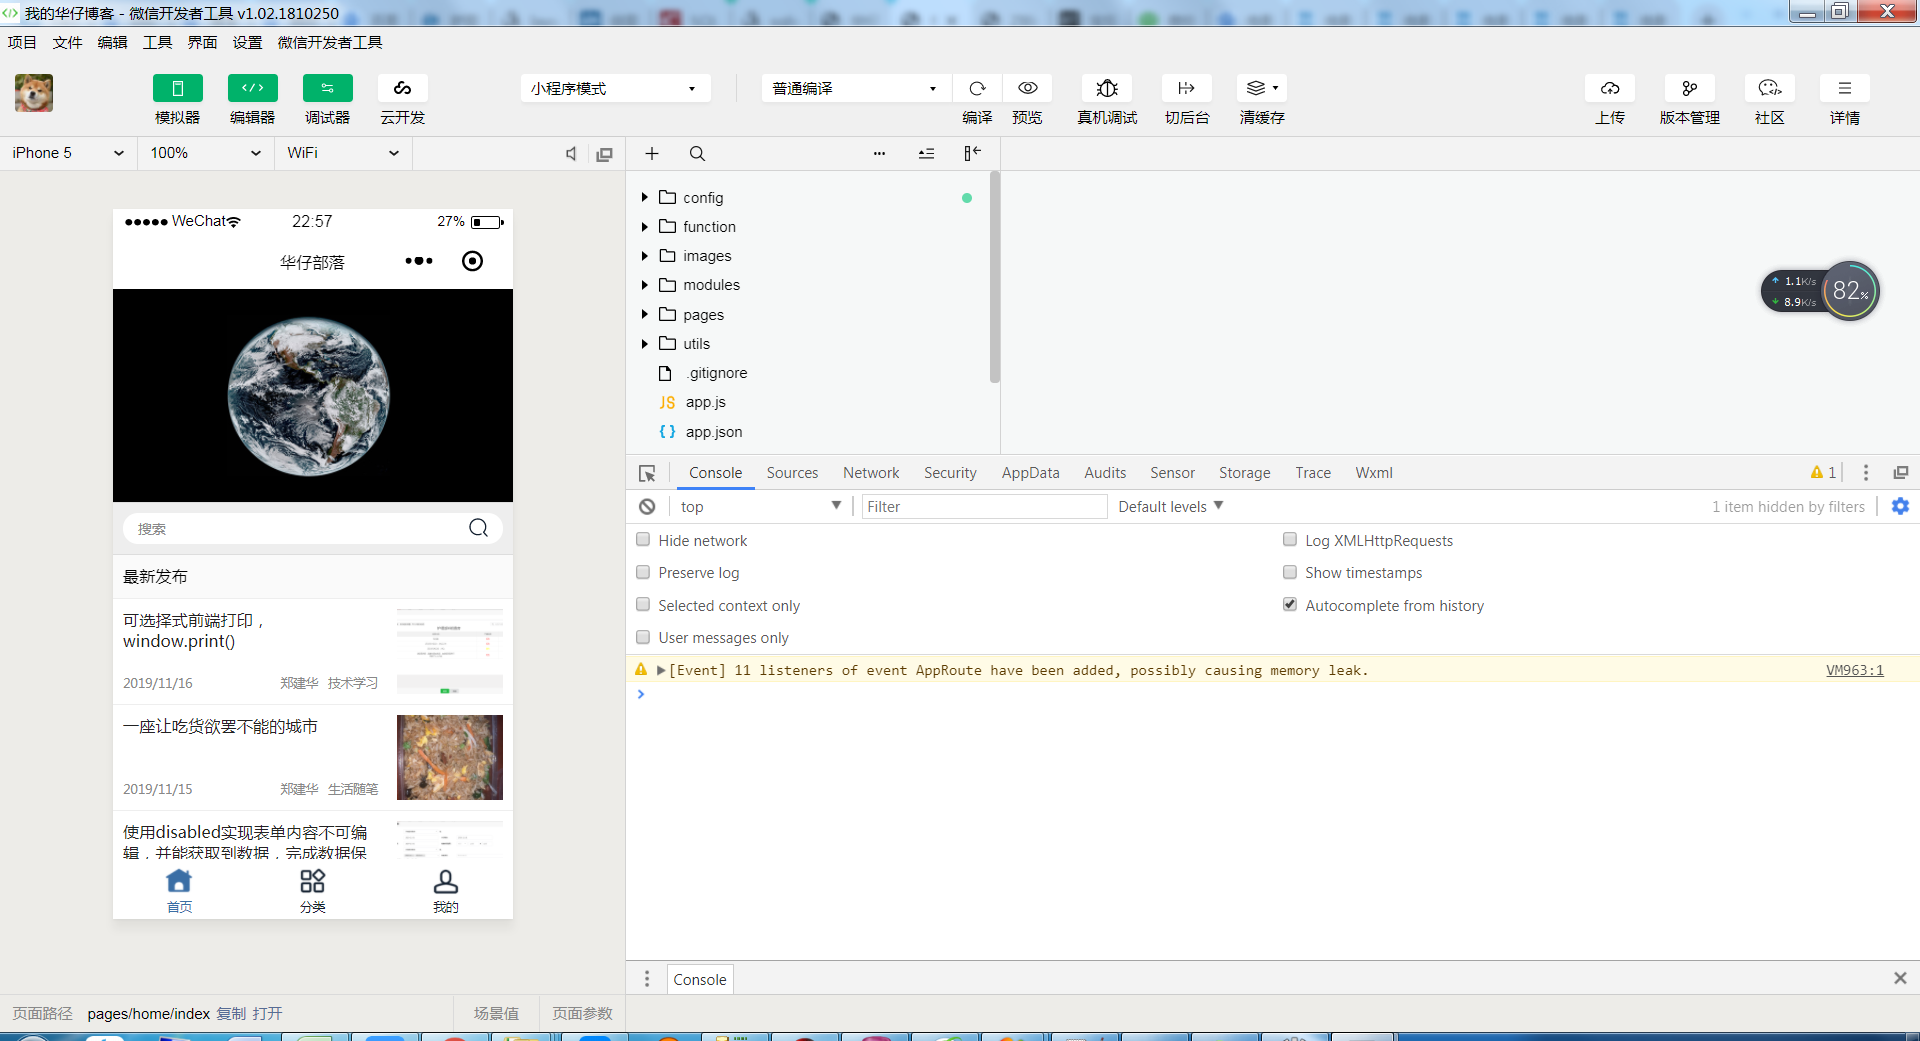Click the preview eye icon
This screenshot has width=1920, height=1041.
click(x=1027, y=88)
